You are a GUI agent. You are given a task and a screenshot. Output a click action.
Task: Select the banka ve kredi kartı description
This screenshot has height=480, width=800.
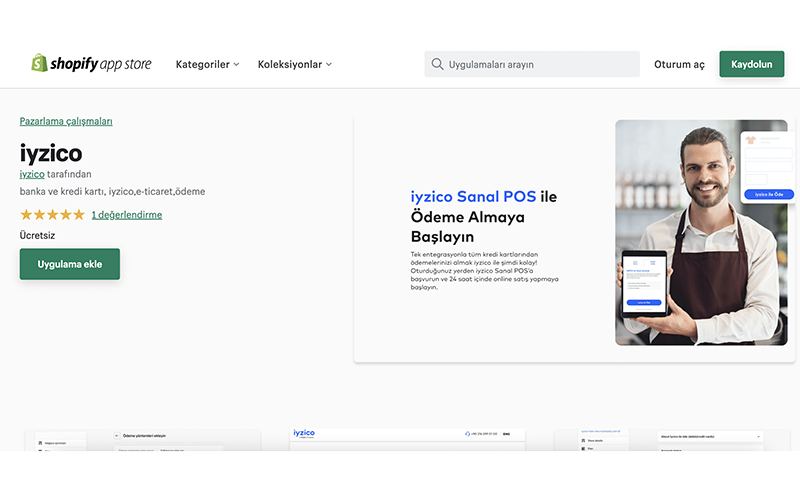coord(112,192)
